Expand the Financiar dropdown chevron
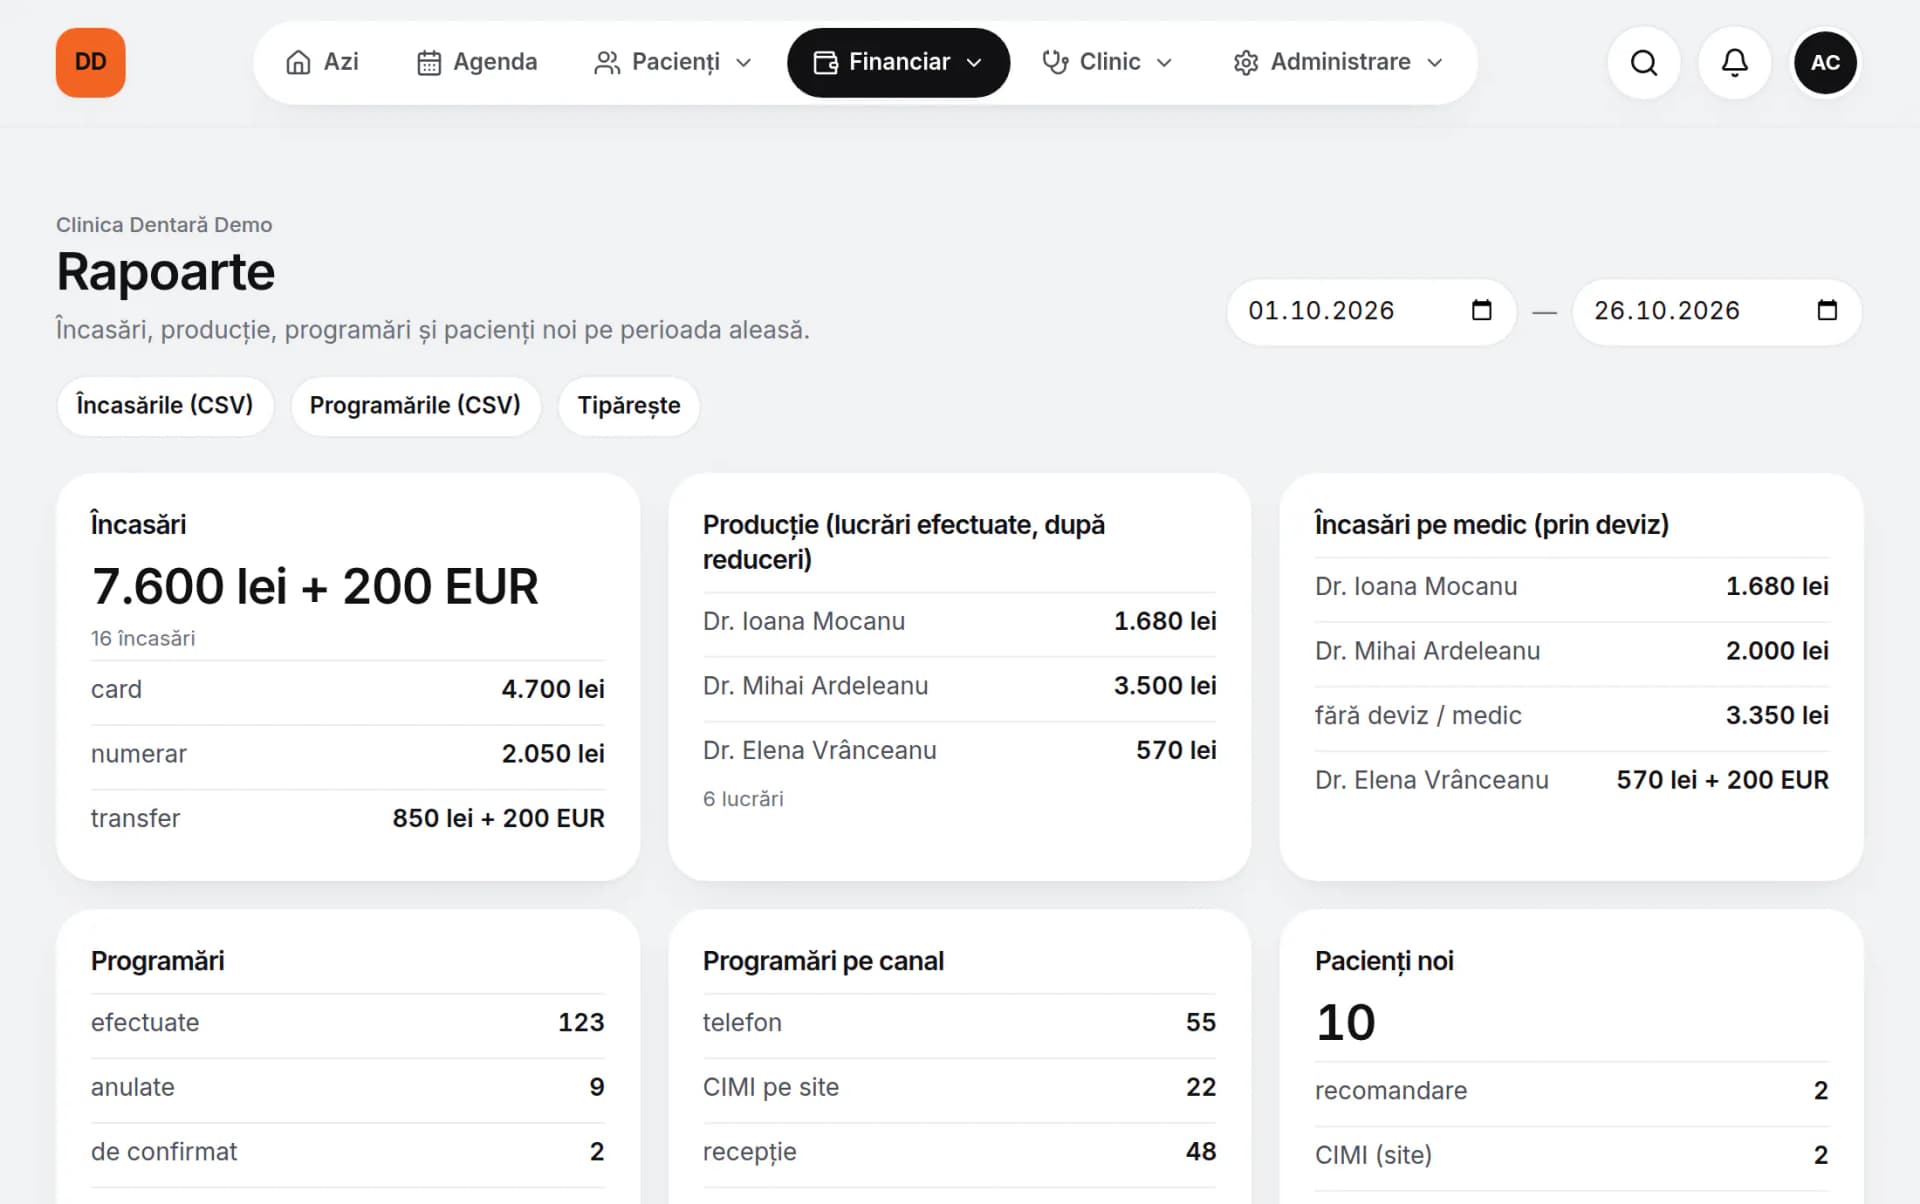 point(974,63)
